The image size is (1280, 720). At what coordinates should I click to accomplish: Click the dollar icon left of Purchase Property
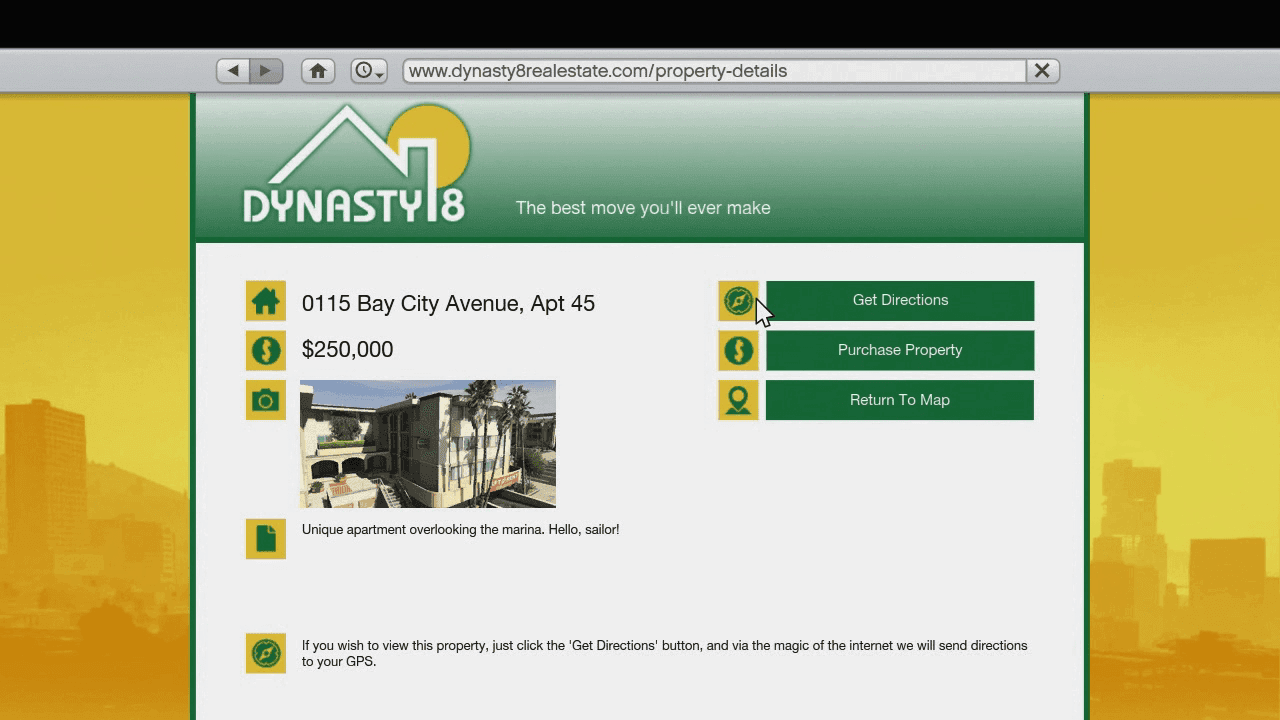[738, 351]
